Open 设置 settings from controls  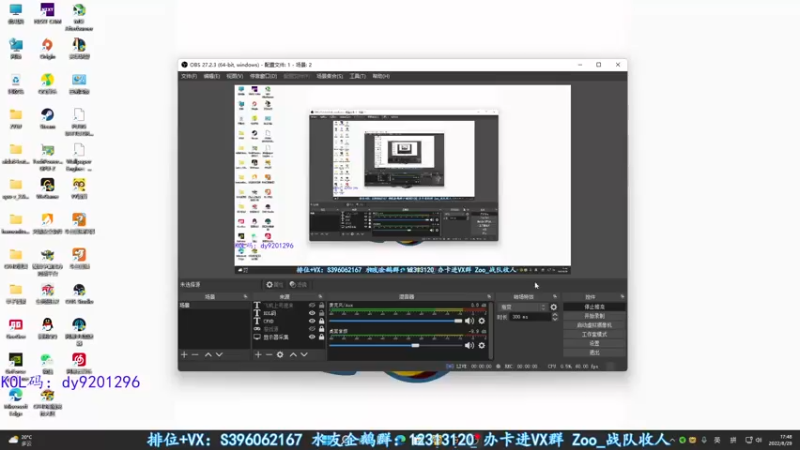coord(594,343)
